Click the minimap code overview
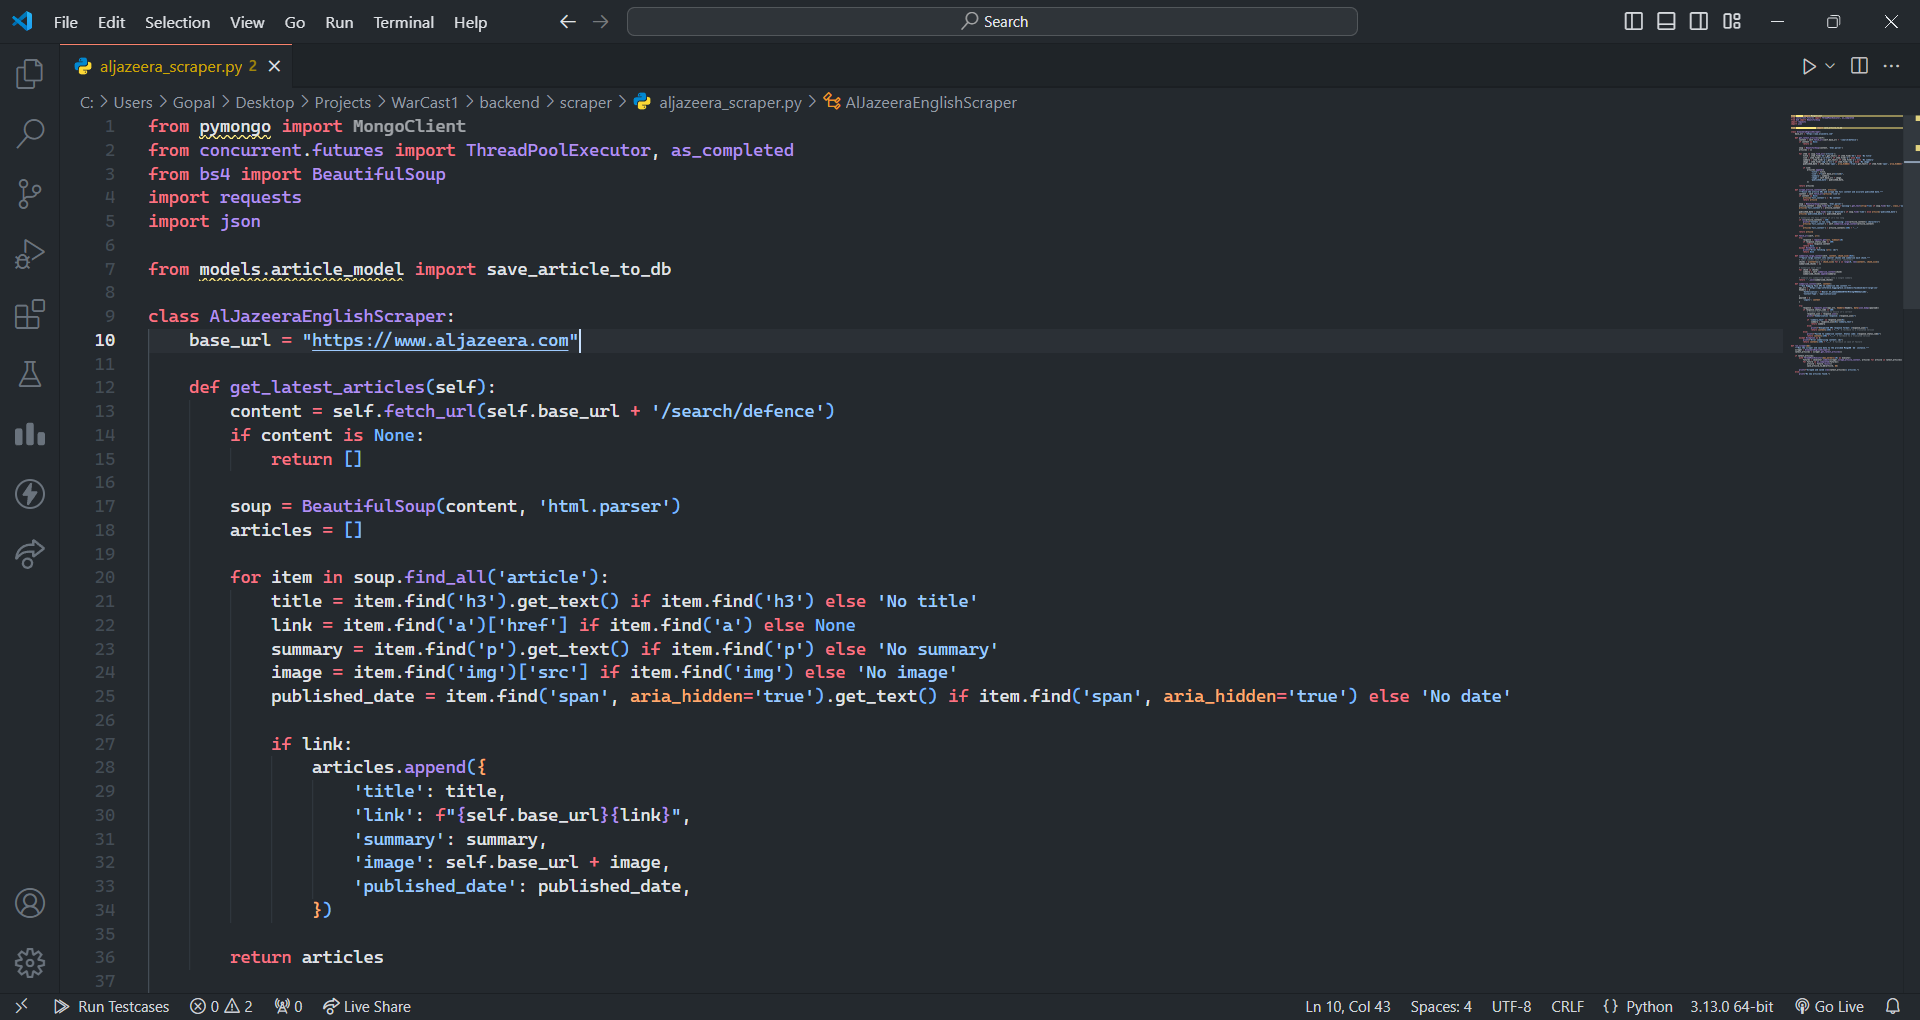 [1846, 245]
